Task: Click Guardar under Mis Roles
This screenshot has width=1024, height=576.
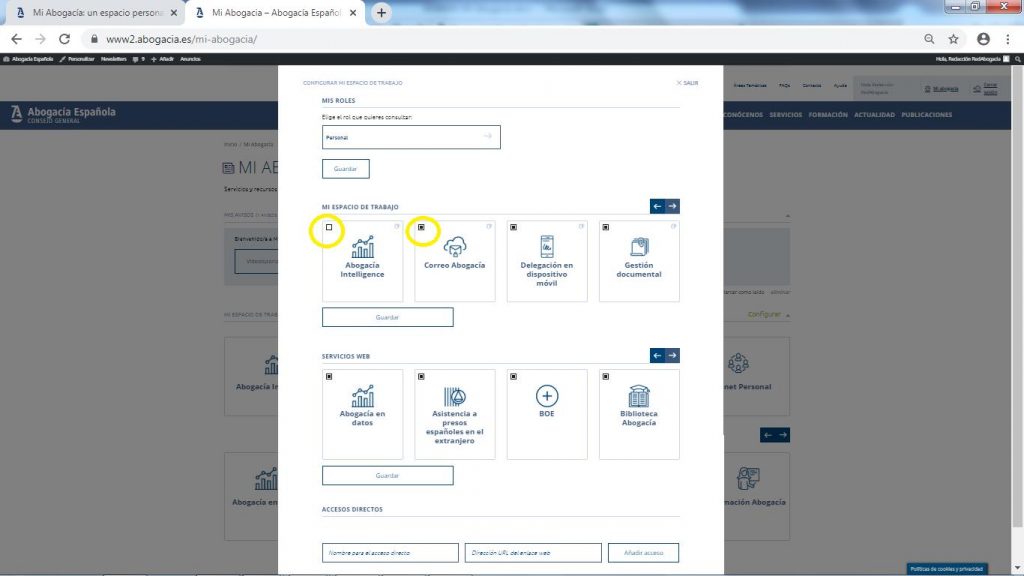Action: [x=345, y=168]
